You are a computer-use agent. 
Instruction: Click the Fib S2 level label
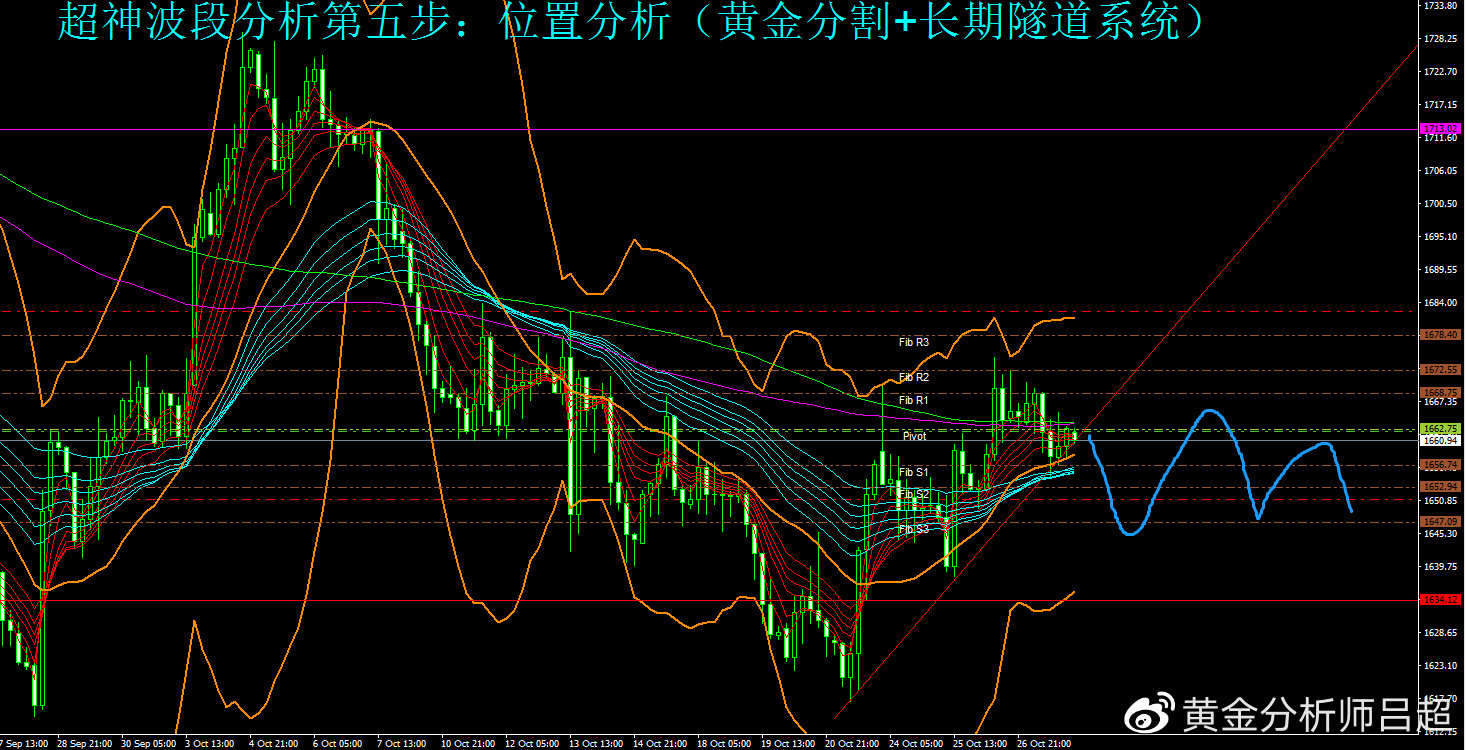coord(914,494)
